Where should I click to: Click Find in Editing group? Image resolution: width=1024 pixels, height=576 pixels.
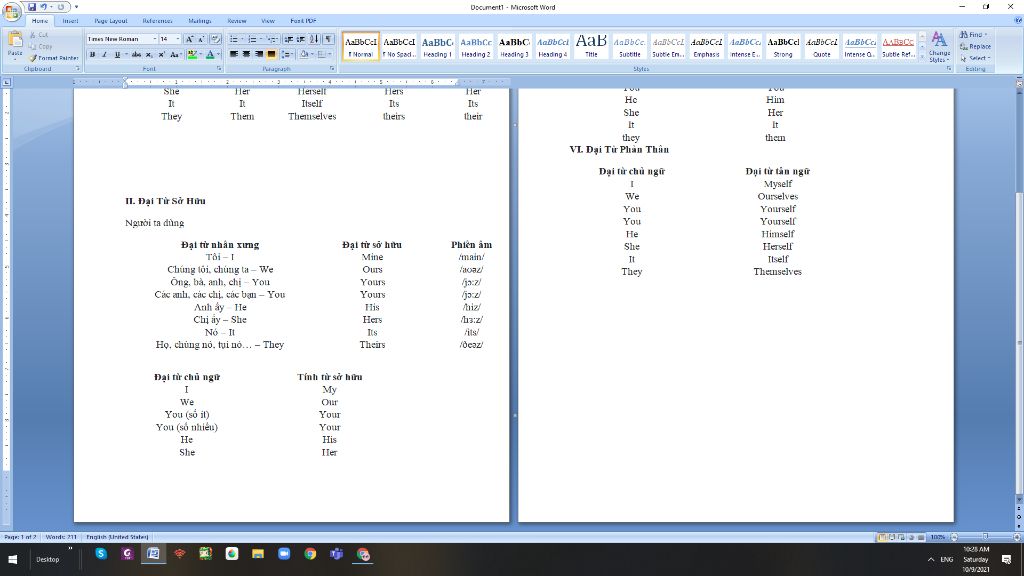[973, 35]
